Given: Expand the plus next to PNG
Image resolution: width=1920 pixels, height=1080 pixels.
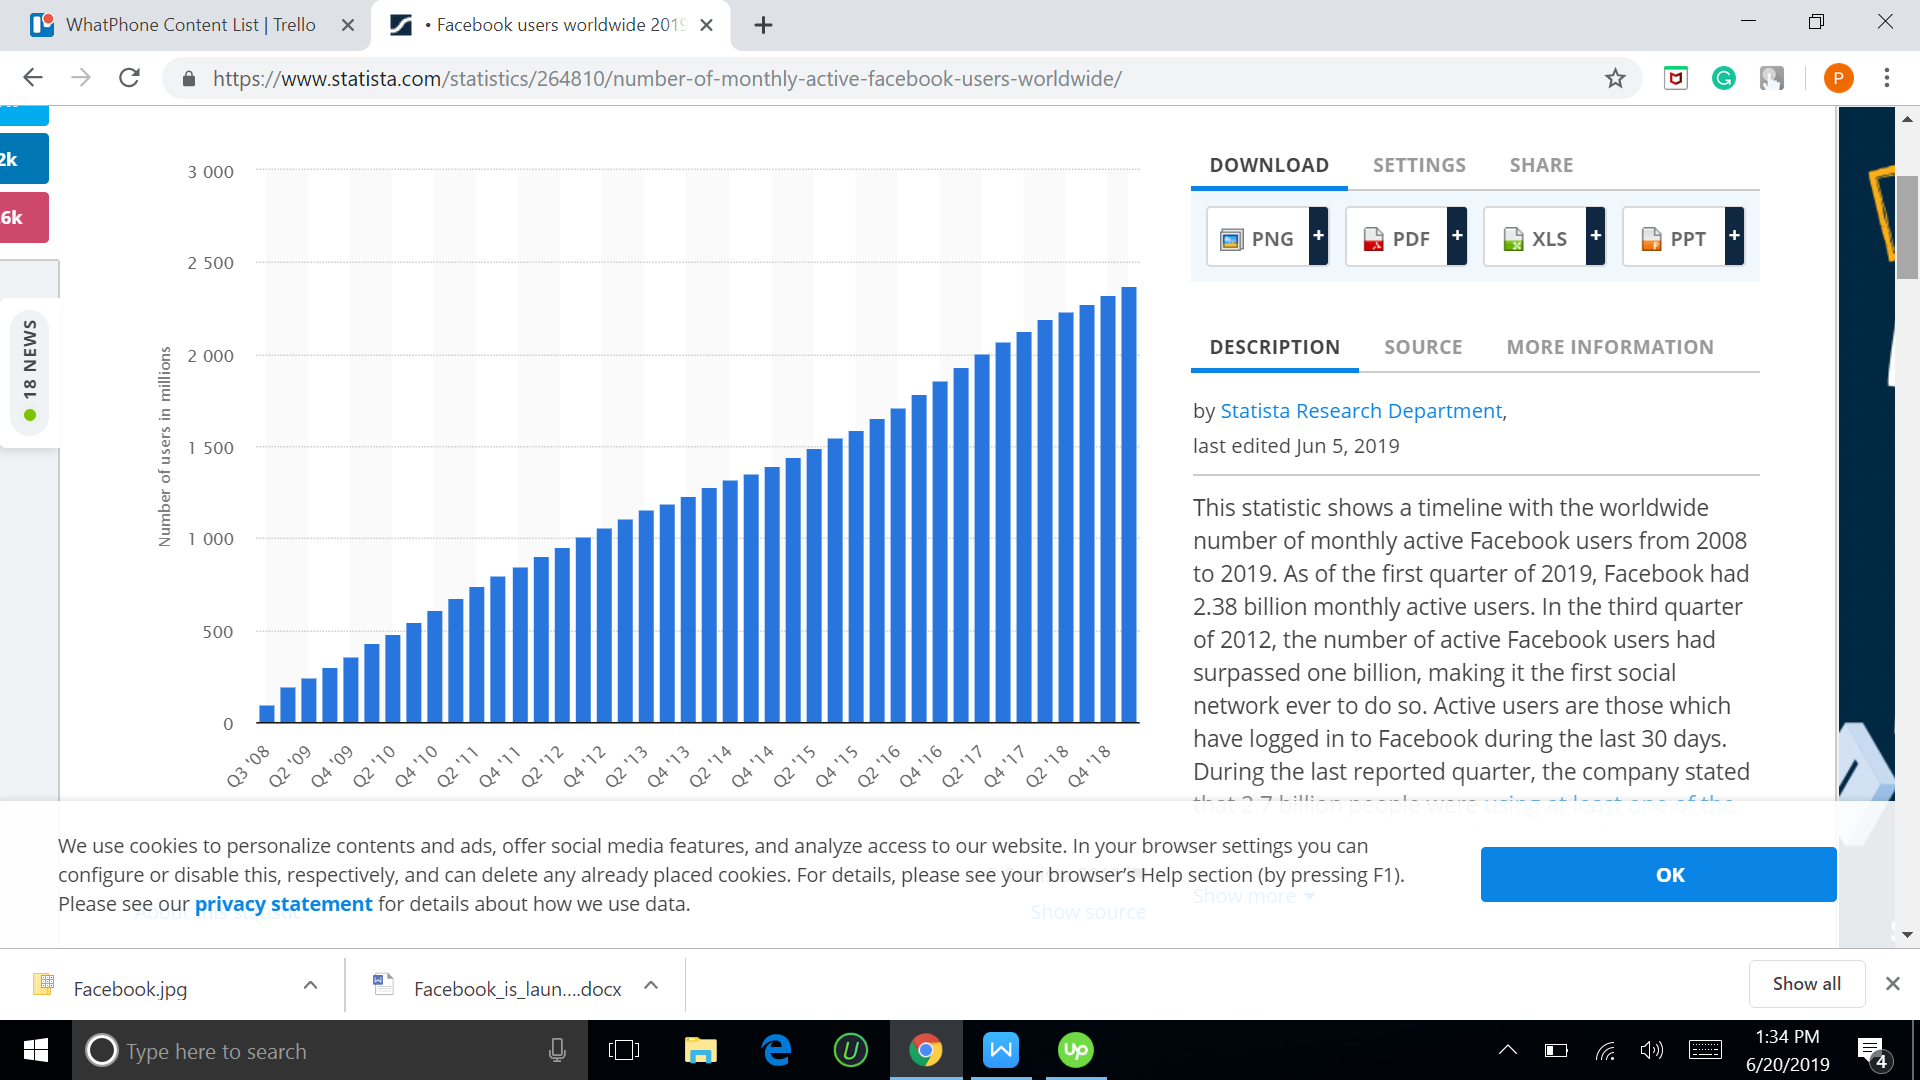Looking at the screenshot, I should [x=1319, y=236].
